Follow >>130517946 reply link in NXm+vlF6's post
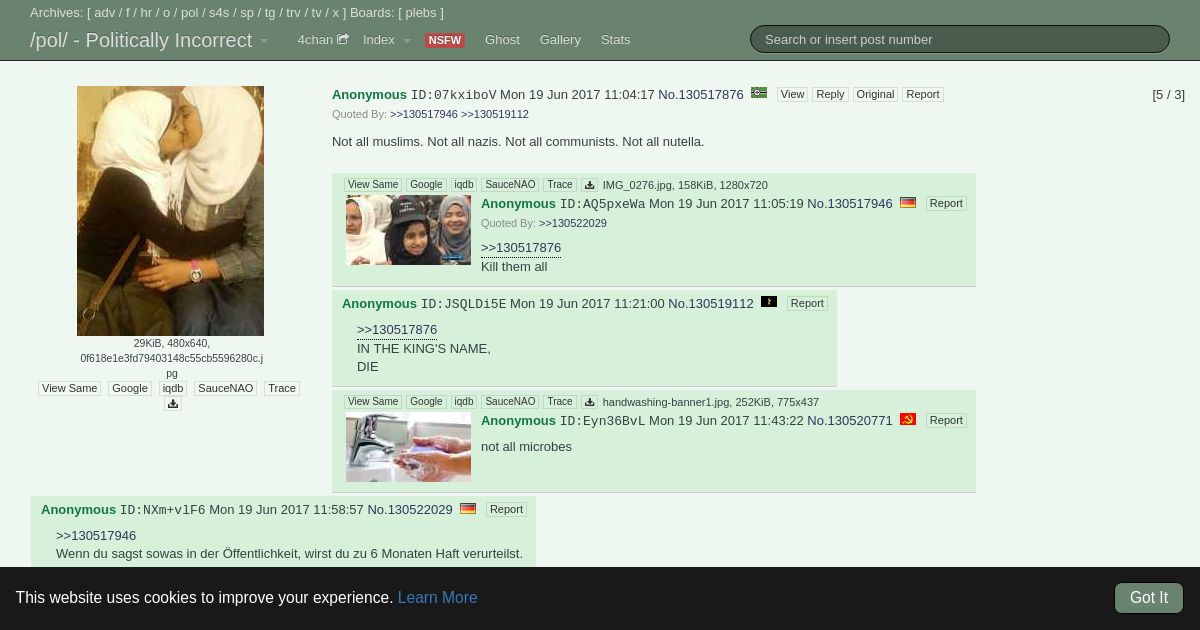The image size is (1200, 630). click(x=96, y=536)
